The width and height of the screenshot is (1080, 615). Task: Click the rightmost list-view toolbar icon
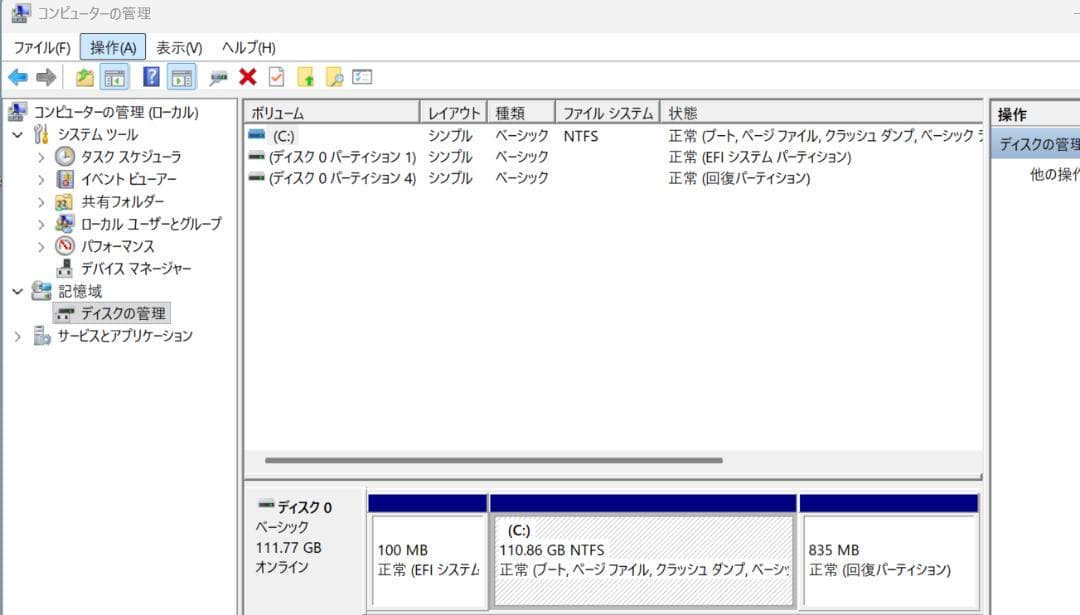(363, 77)
